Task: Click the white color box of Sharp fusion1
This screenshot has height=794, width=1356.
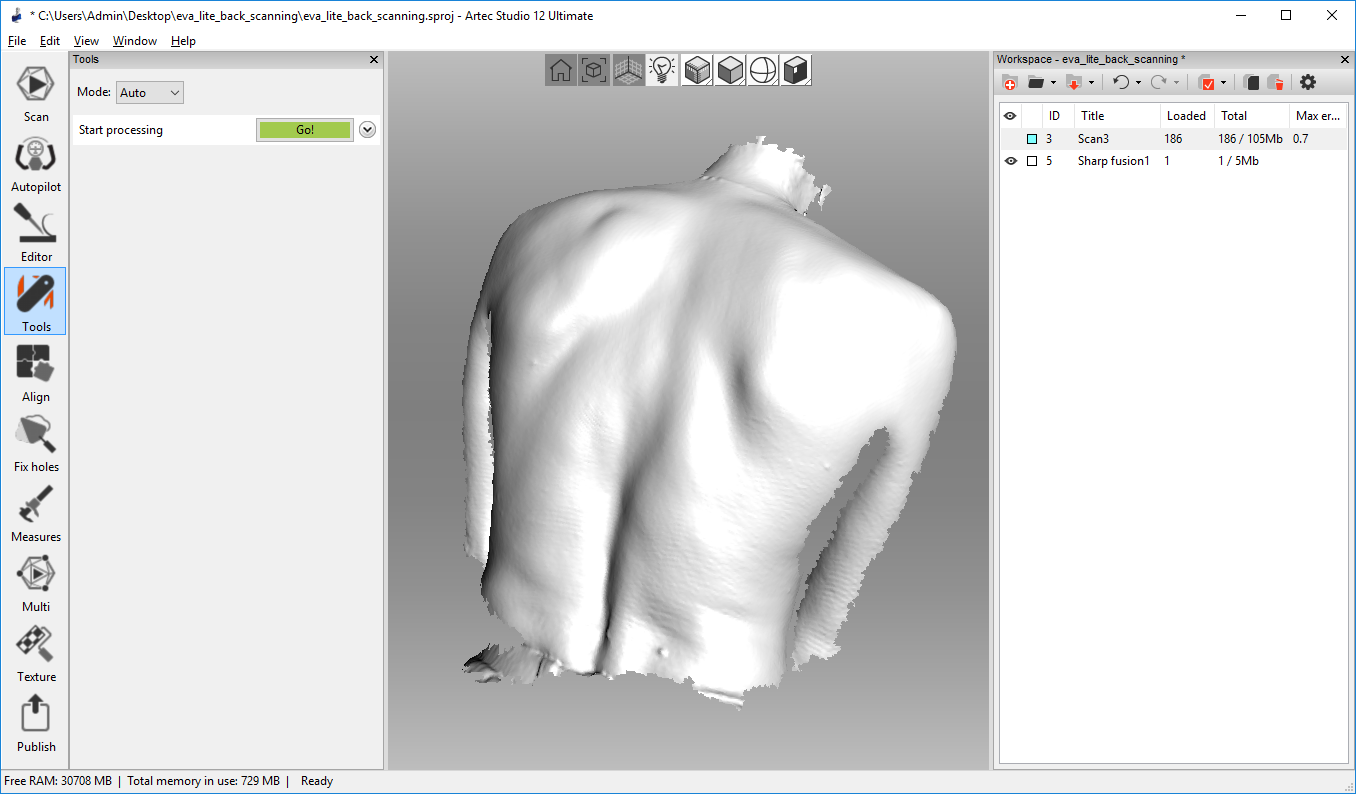Action: point(1032,161)
